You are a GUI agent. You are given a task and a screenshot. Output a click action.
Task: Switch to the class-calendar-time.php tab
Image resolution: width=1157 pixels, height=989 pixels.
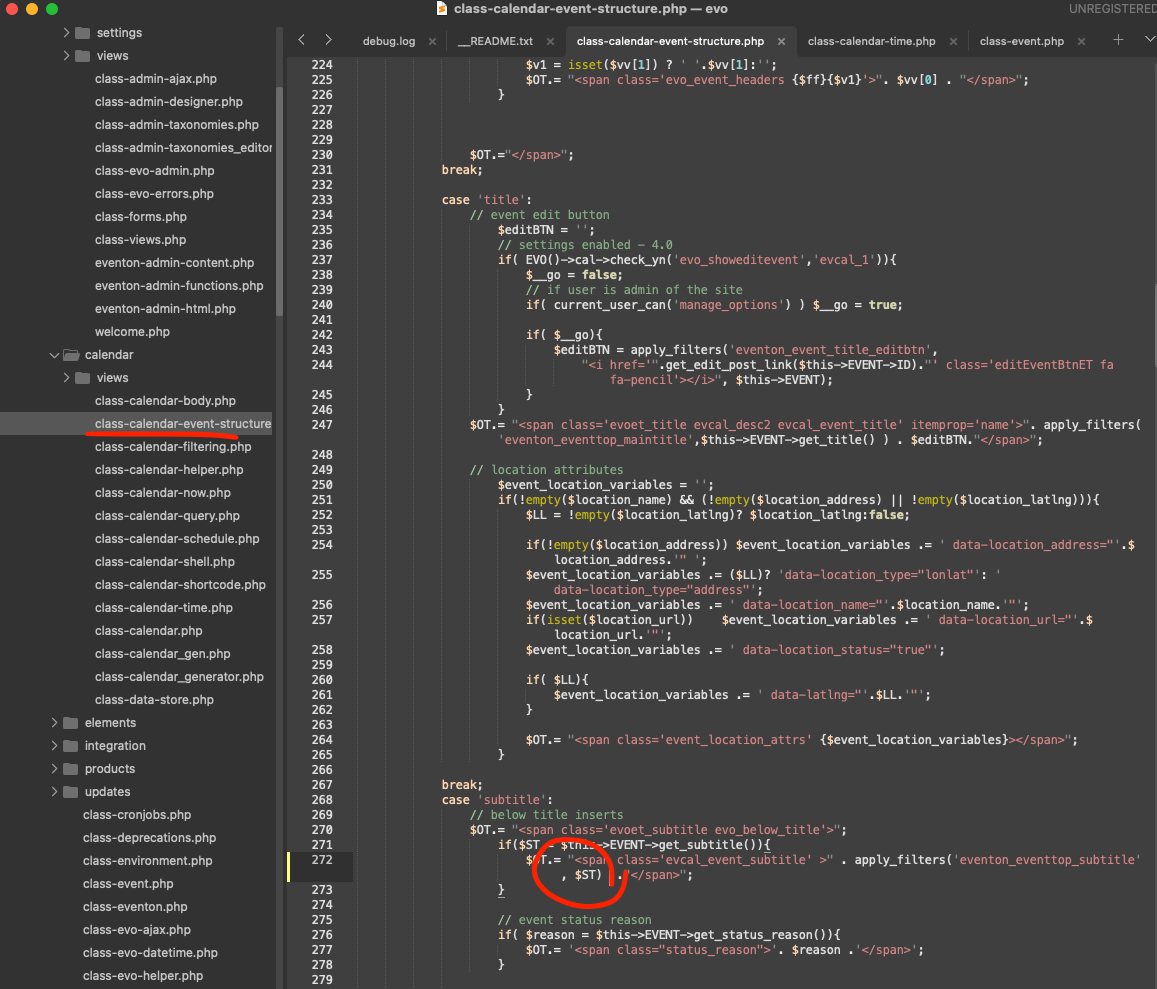(x=871, y=41)
